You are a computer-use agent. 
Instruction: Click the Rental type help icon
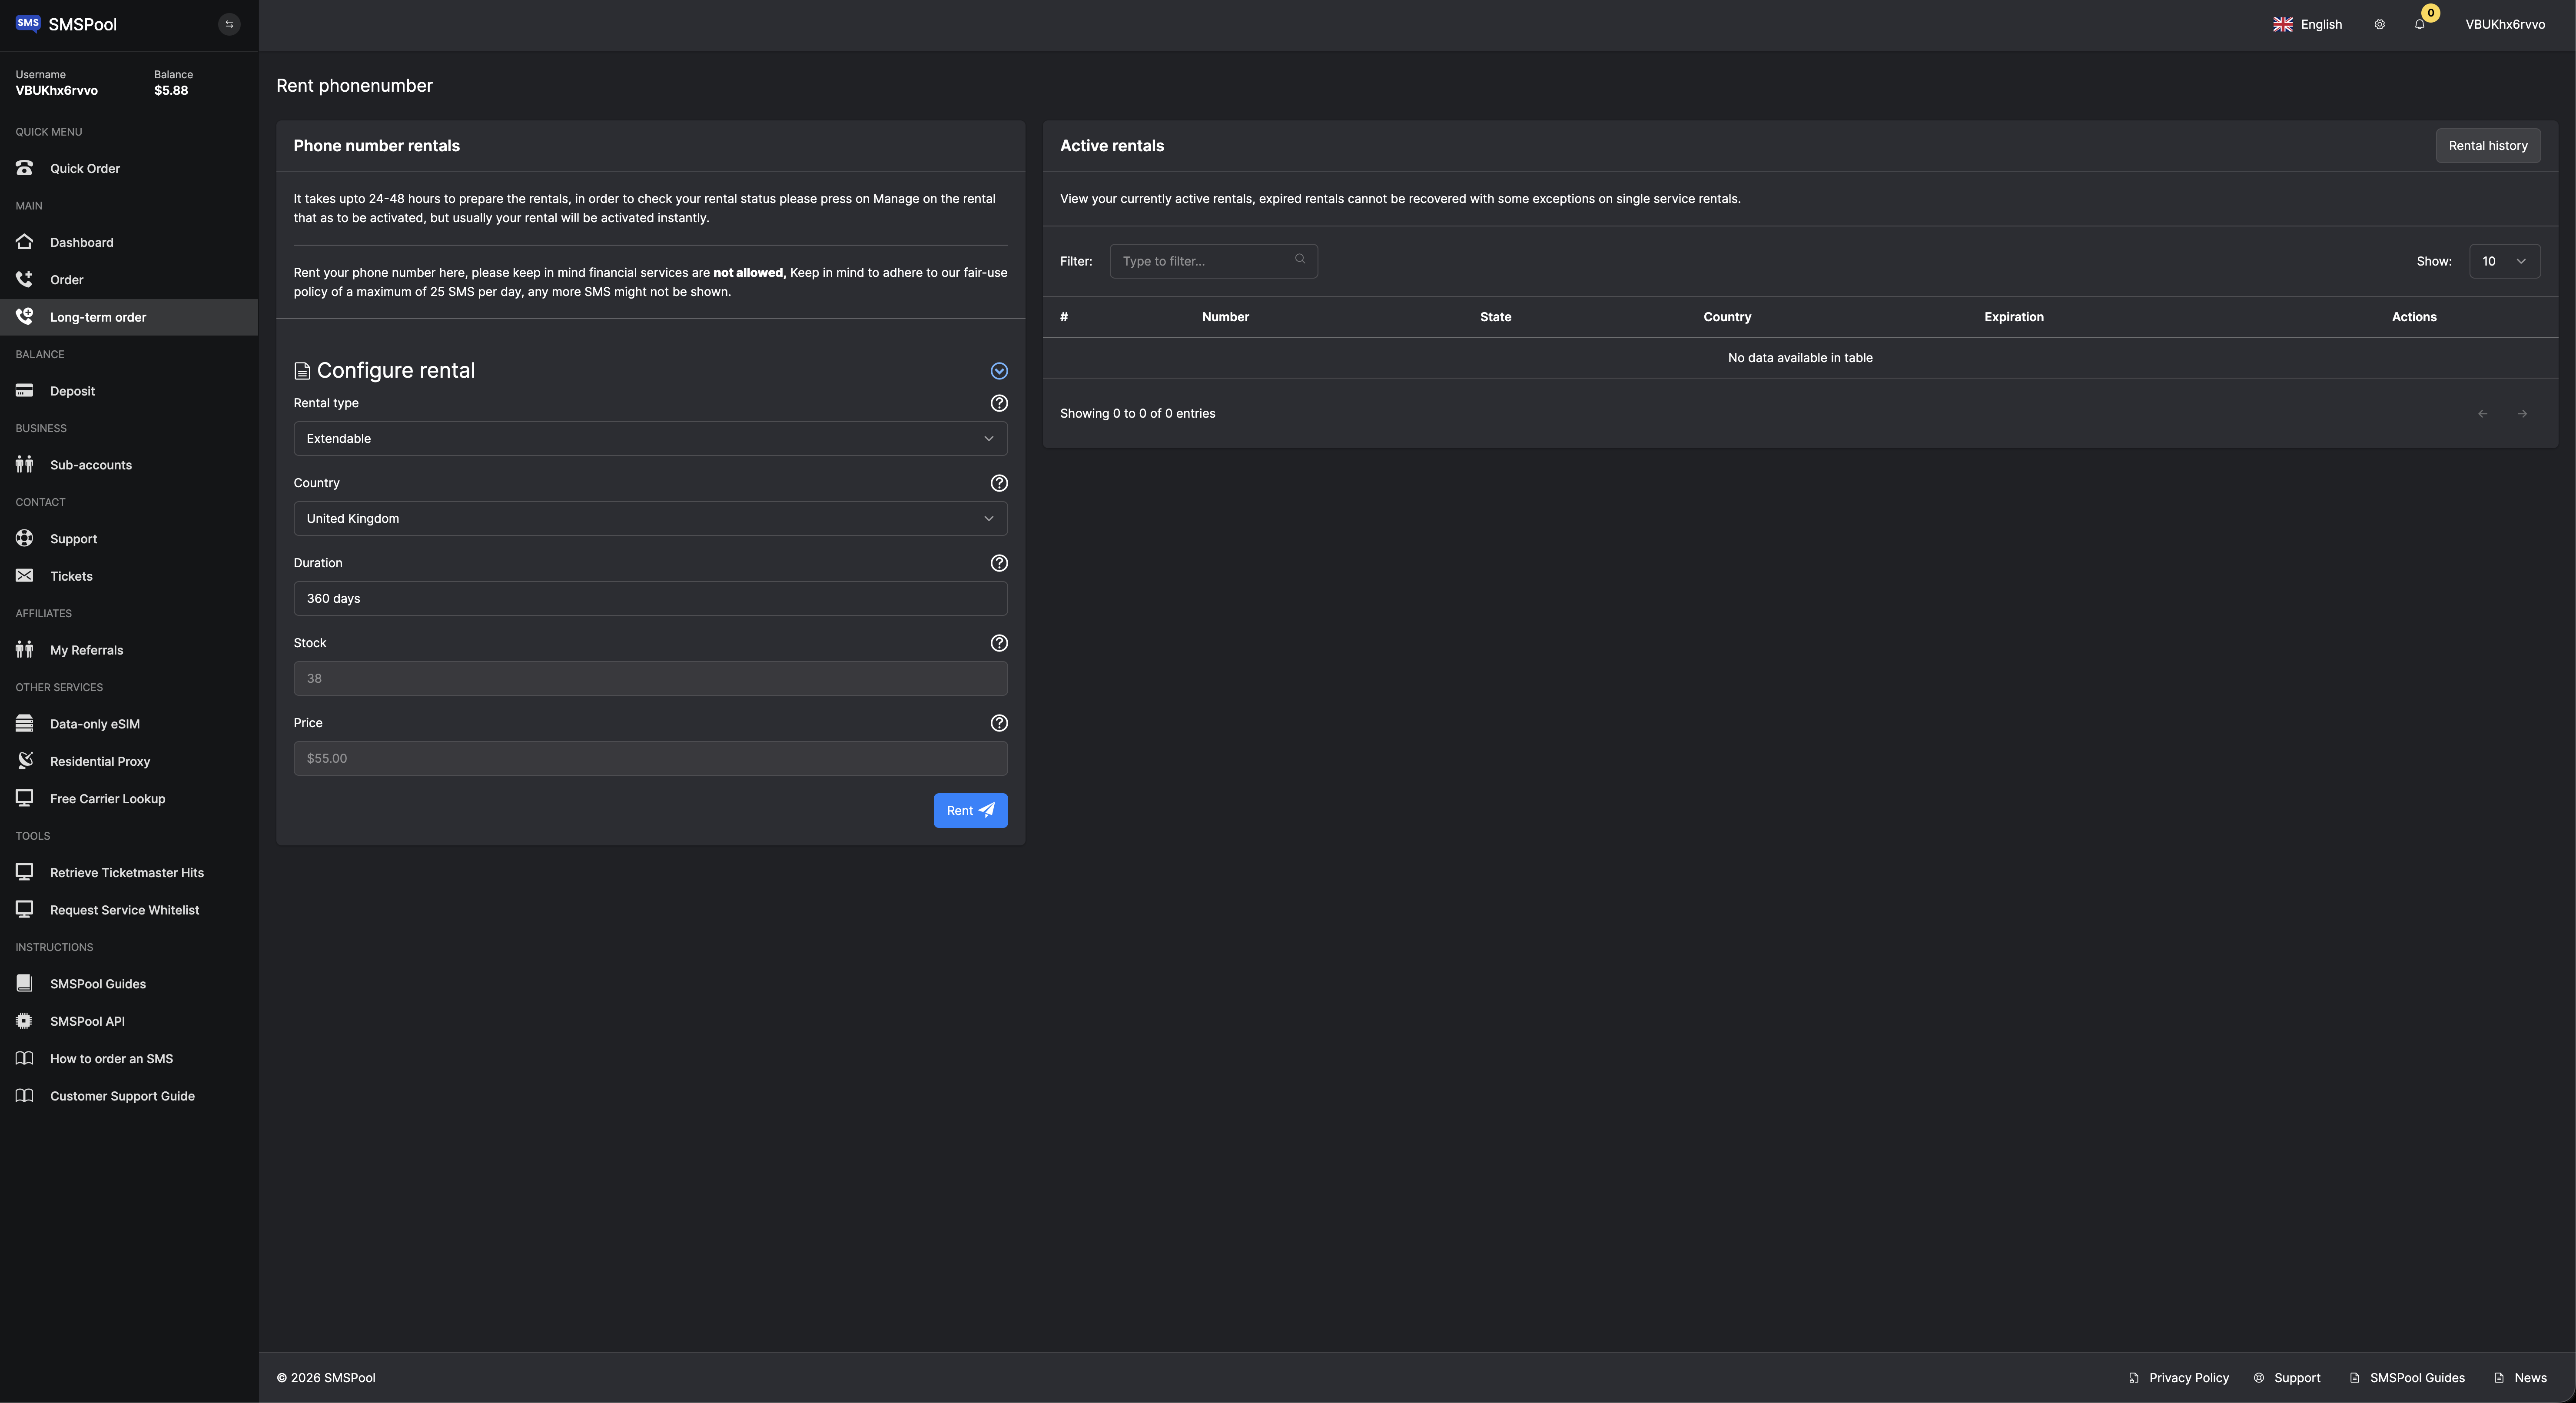999,403
